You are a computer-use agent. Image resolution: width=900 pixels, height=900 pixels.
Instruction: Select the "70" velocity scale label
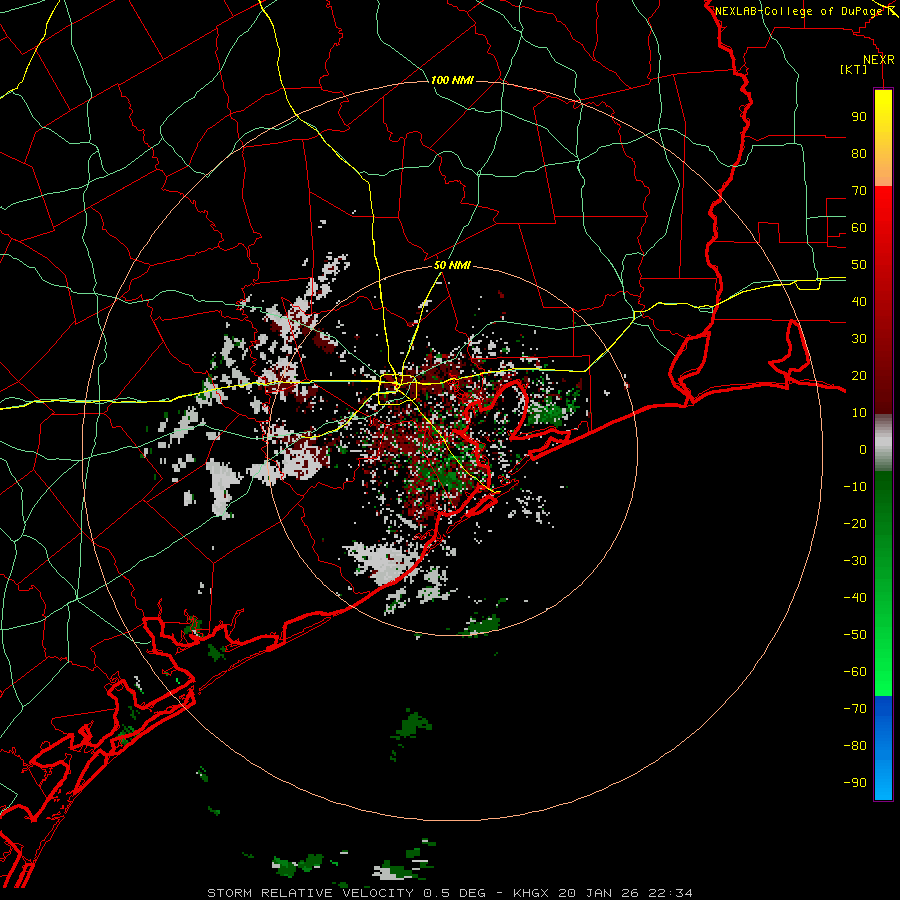(859, 191)
